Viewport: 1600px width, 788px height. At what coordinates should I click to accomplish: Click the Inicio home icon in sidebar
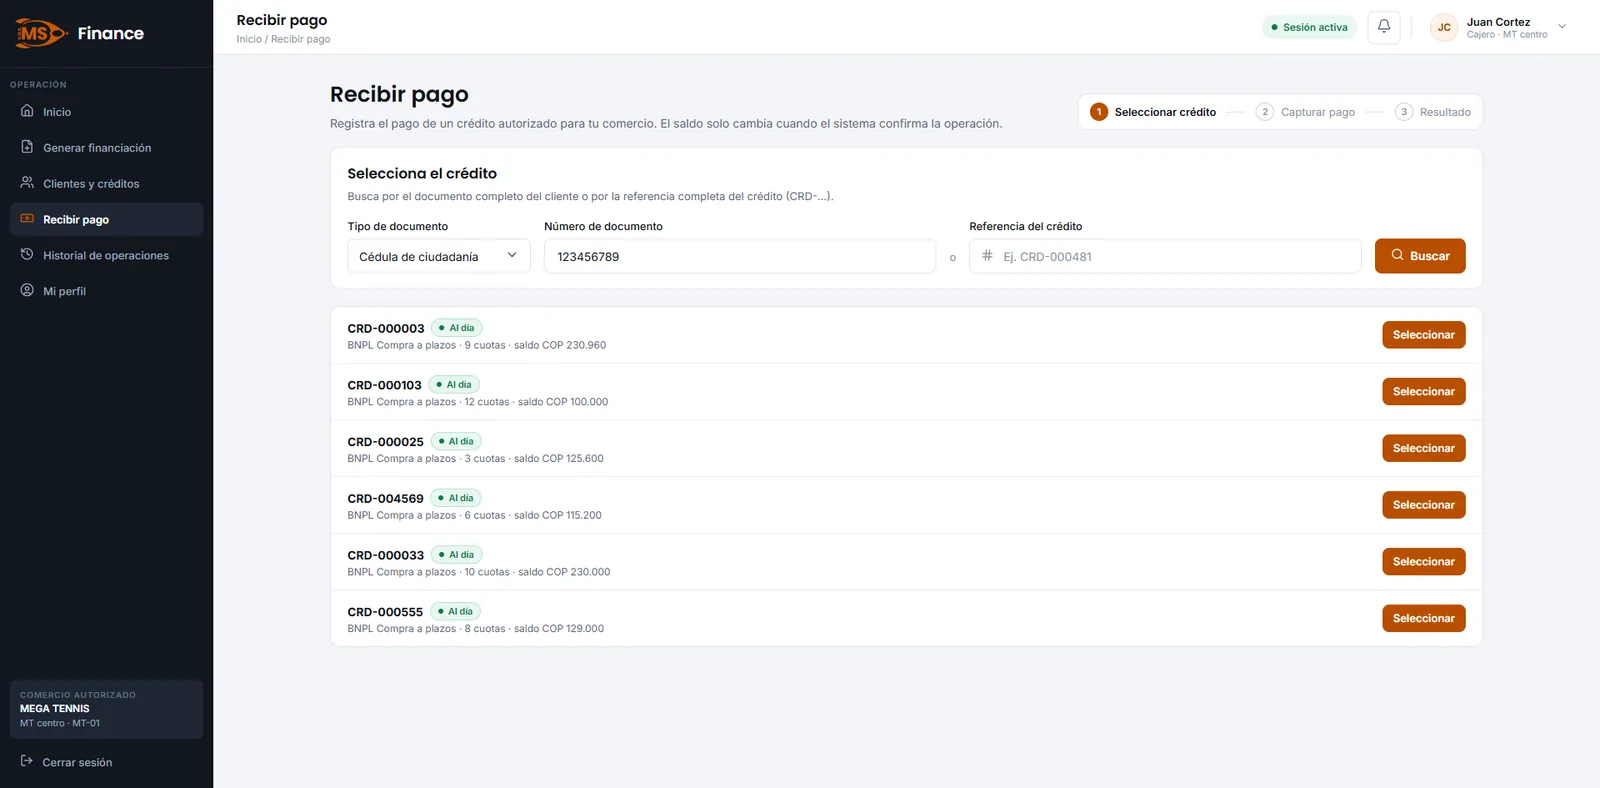(x=27, y=111)
